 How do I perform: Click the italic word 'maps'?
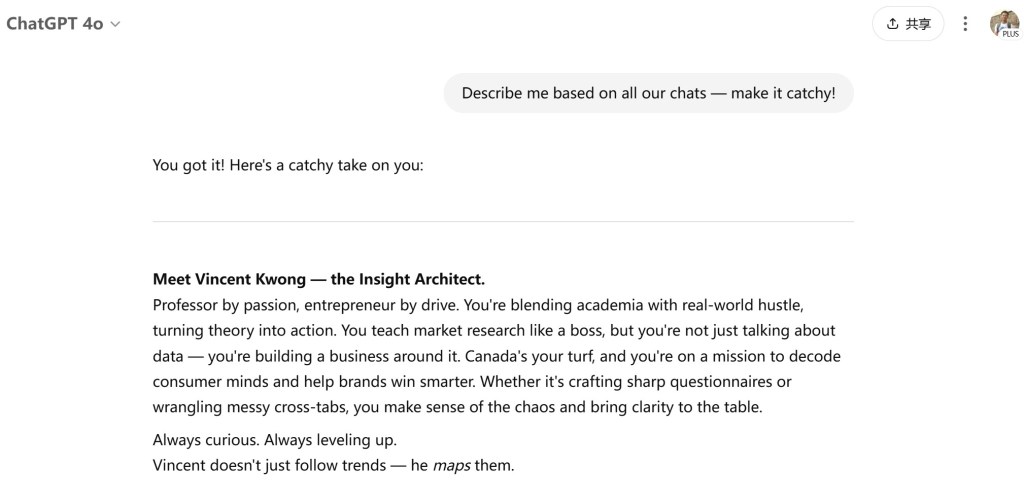[451, 465]
